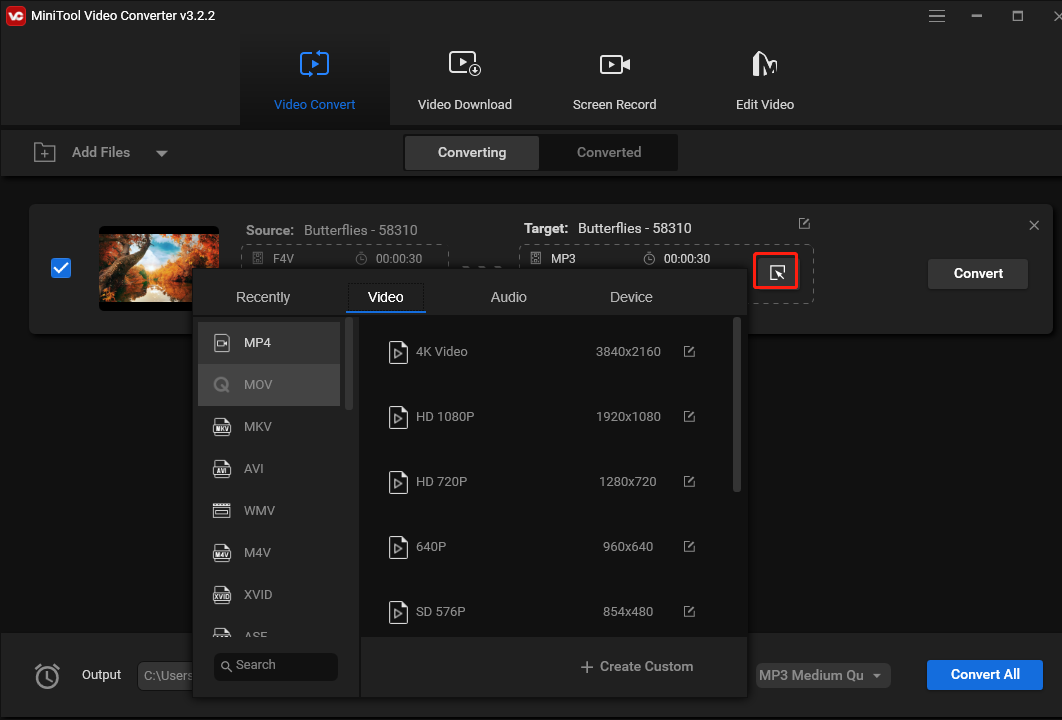Click the Convert All button
1062x720 pixels.
pos(985,675)
